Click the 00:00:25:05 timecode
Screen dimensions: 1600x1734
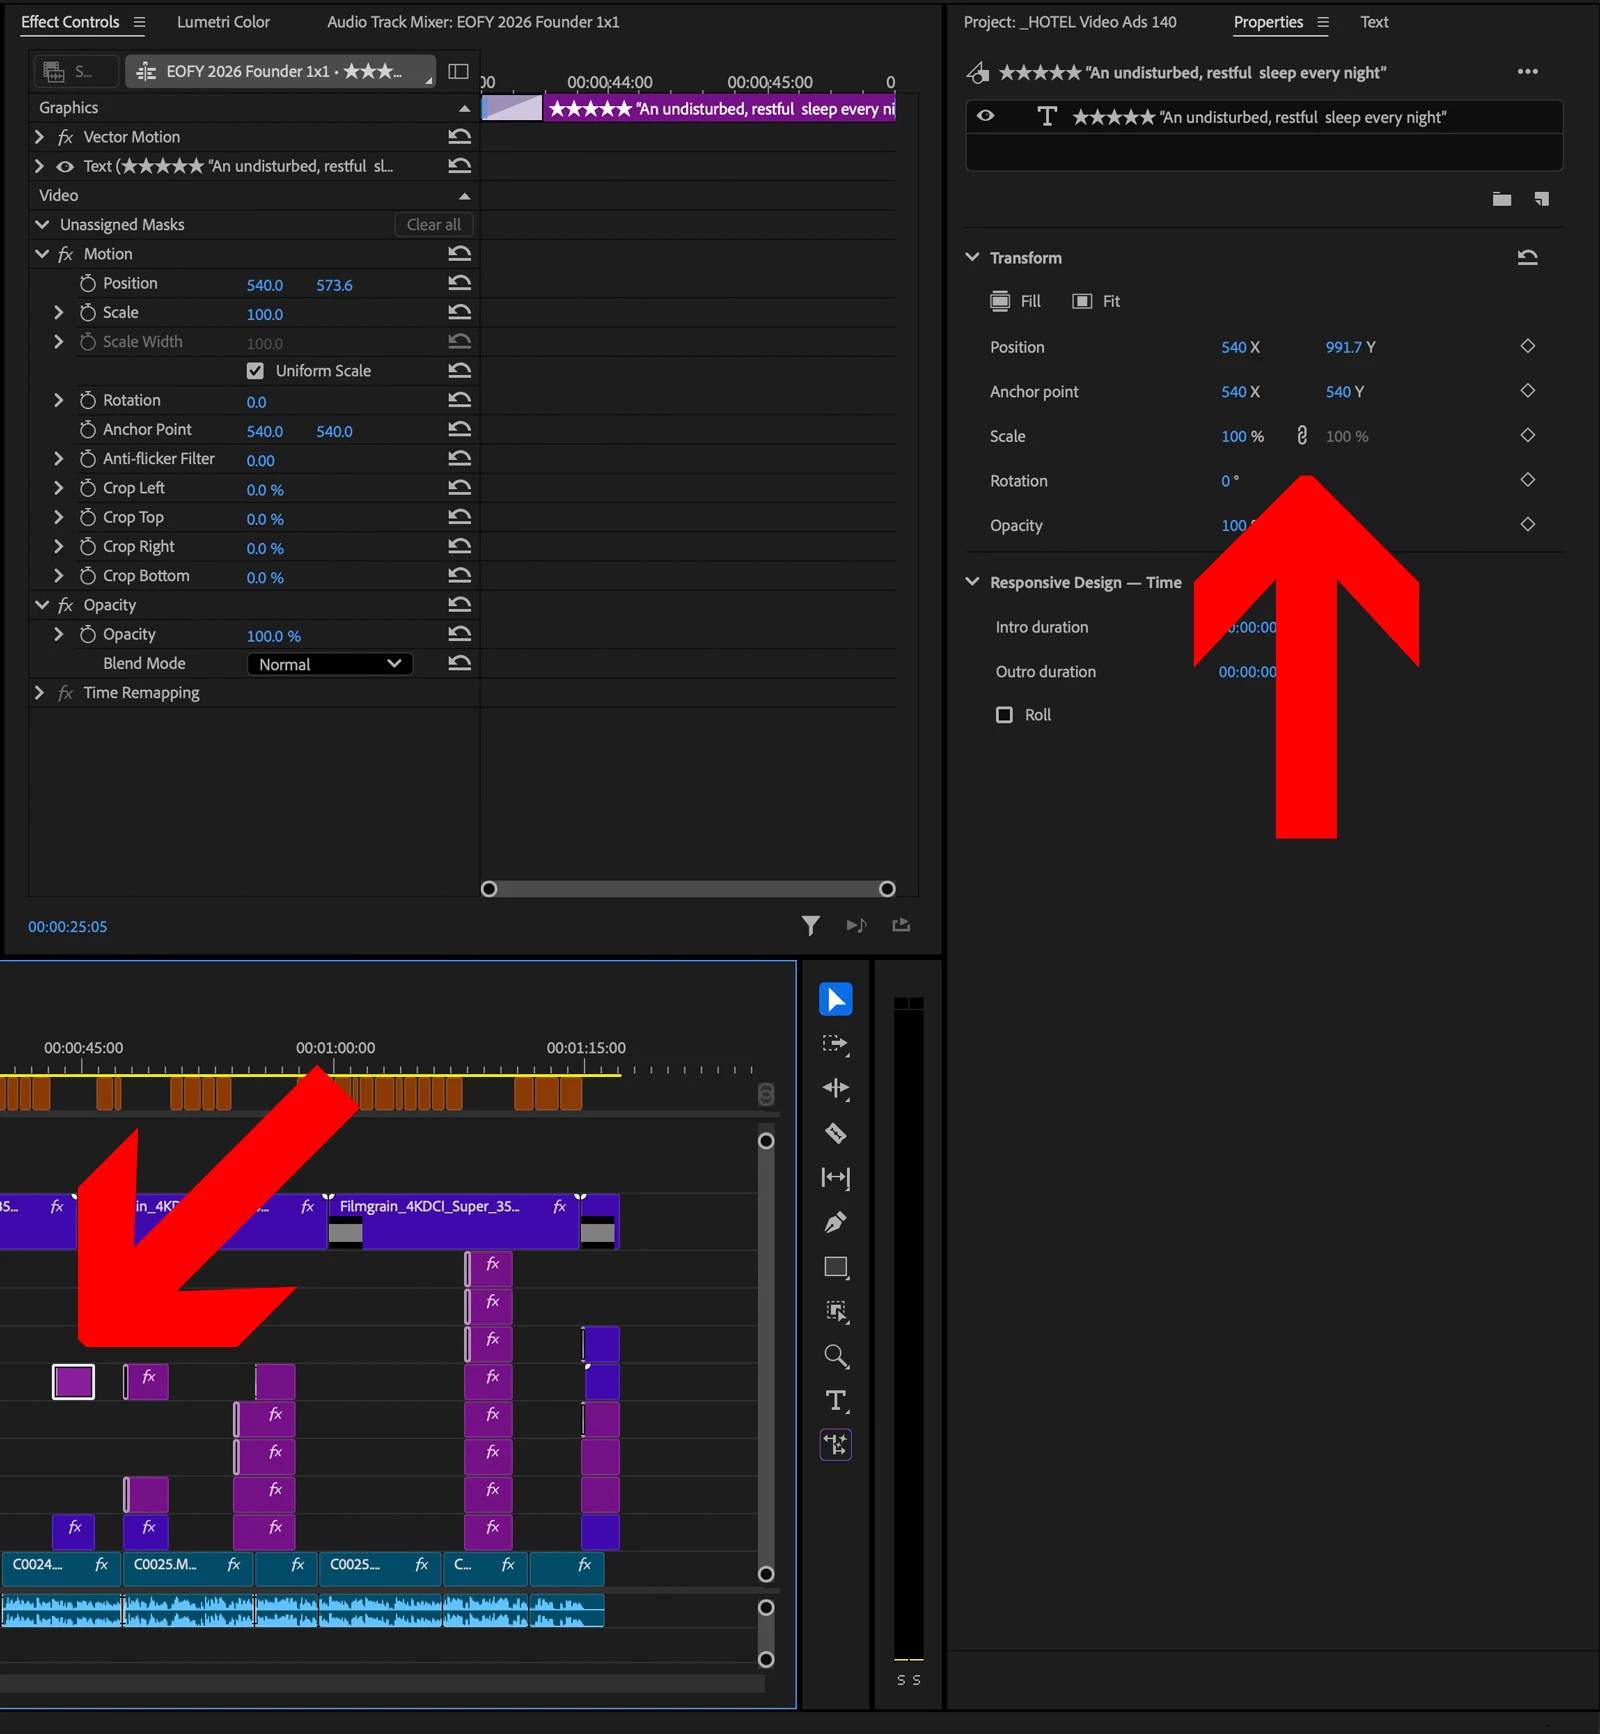(x=68, y=927)
